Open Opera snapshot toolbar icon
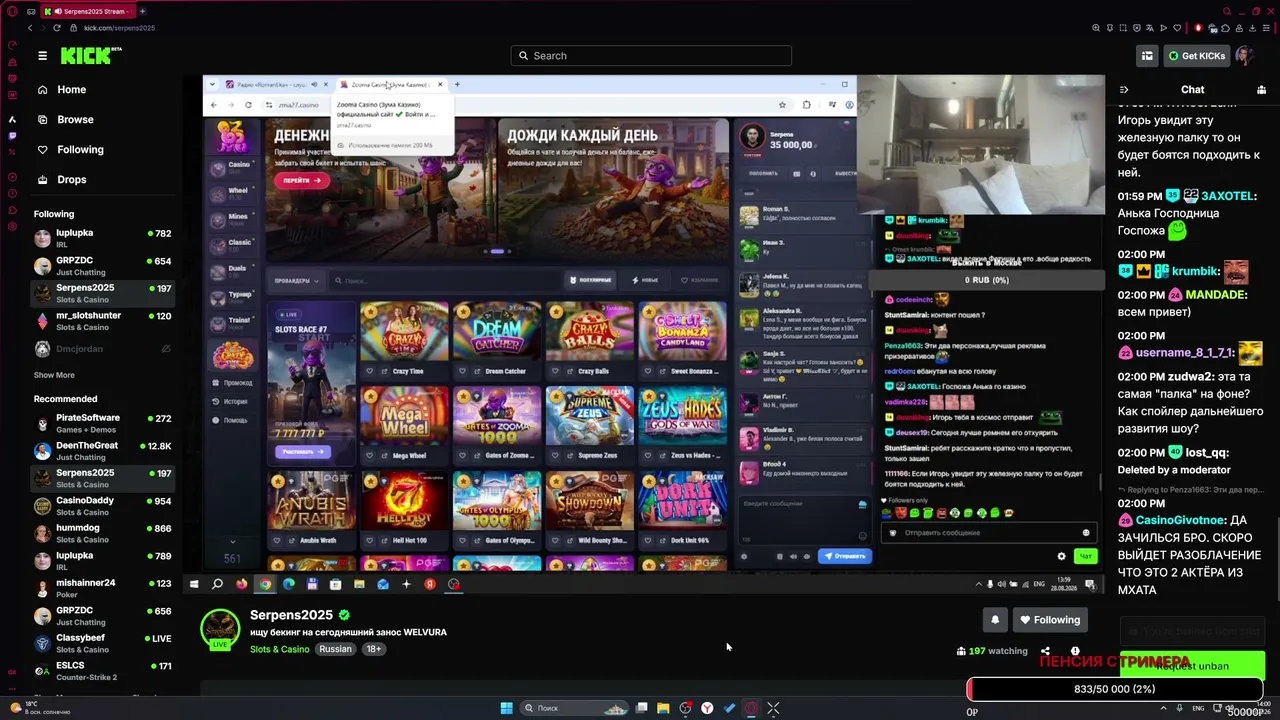The width and height of the screenshot is (1280, 720). point(1123,28)
